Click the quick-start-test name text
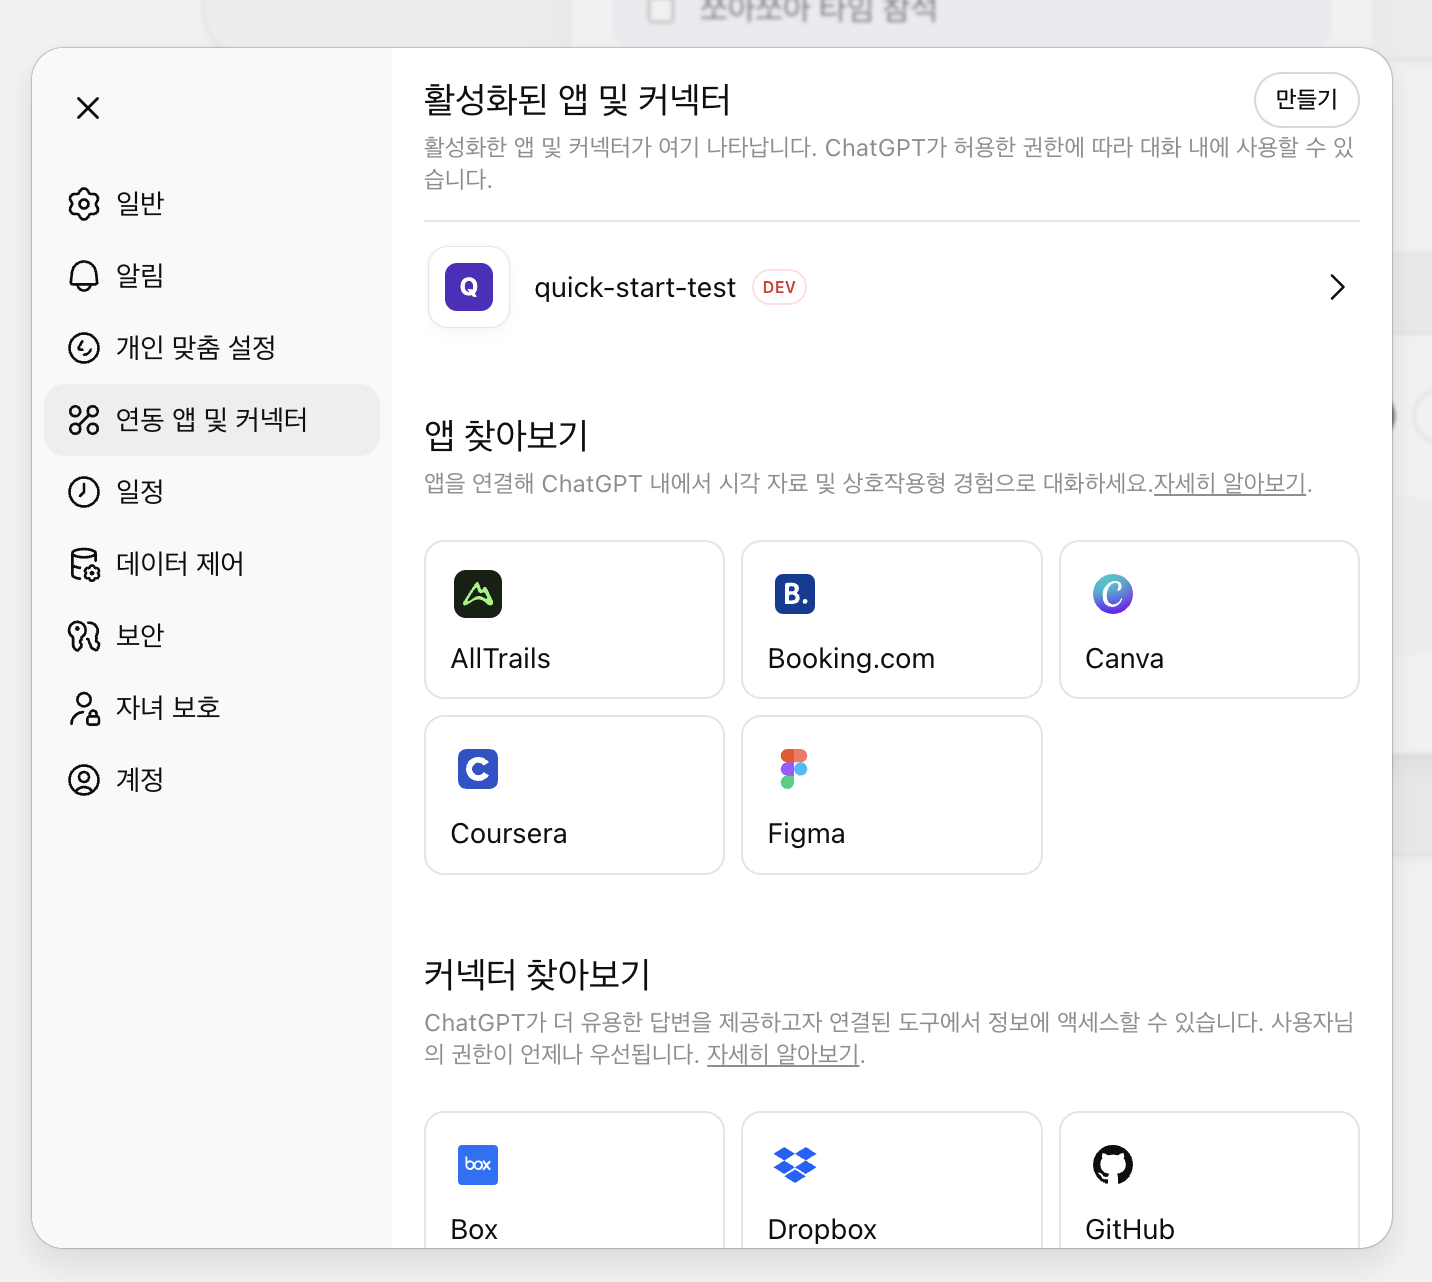 pyautogui.click(x=635, y=288)
